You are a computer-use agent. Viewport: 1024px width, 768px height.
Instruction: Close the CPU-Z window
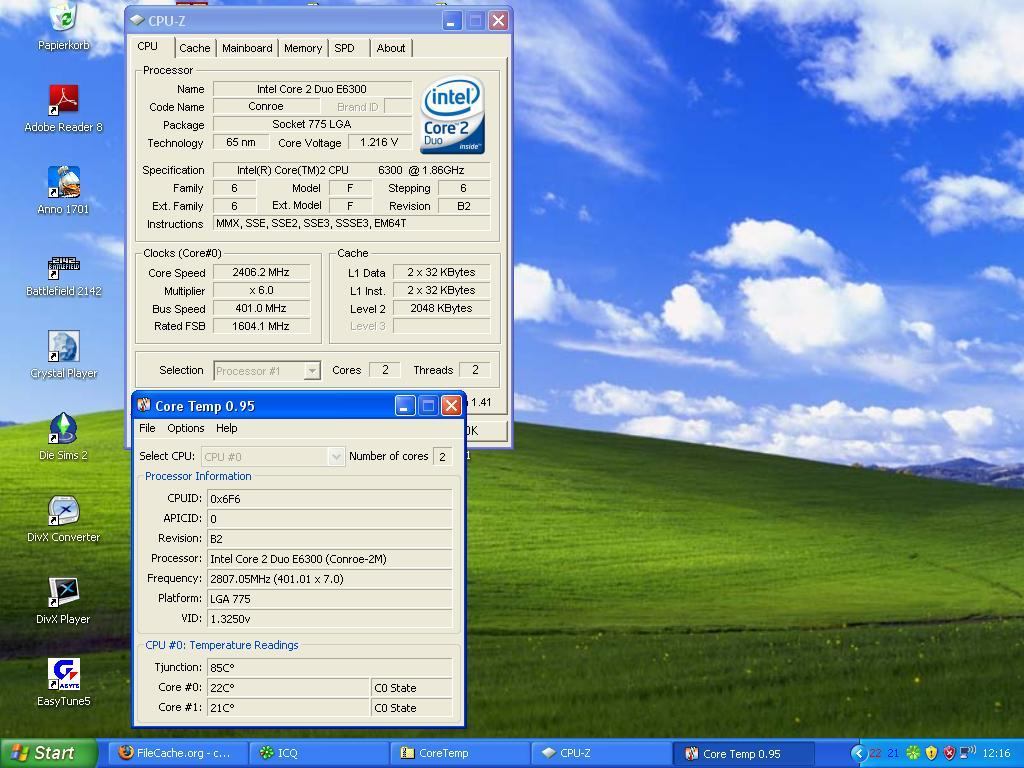498,21
